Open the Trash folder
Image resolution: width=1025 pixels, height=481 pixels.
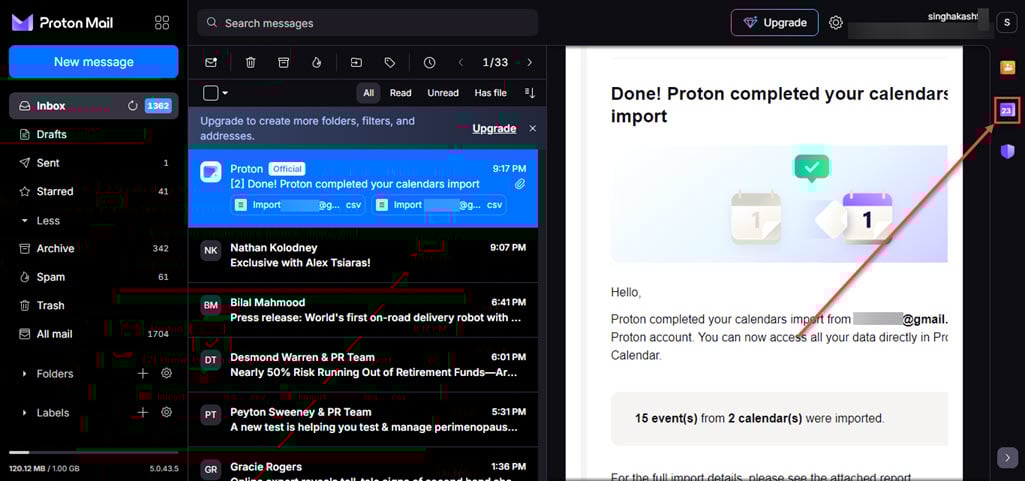[93, 305]
